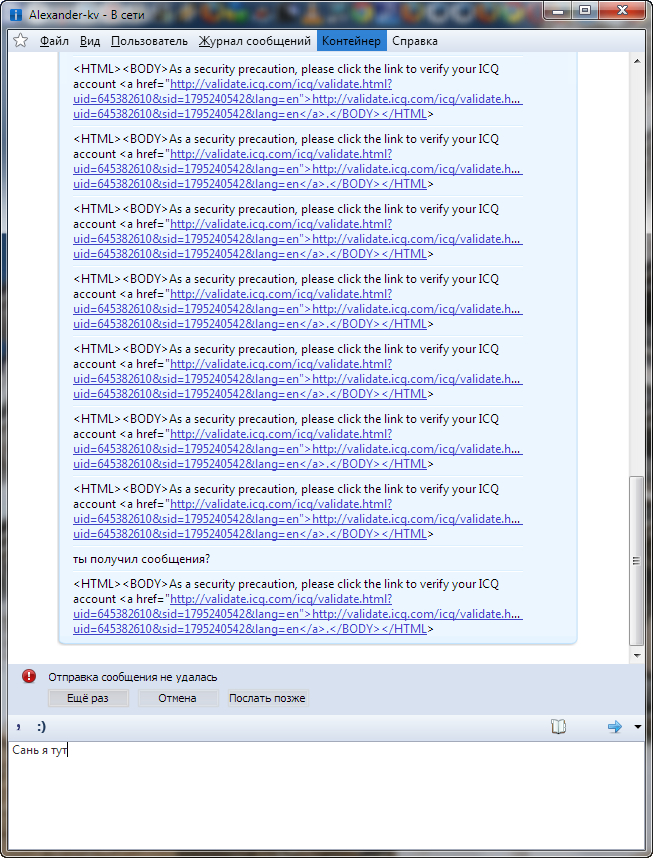Close the Alexander-kv chat window
Screen dimensions: 653x858
(622, 10)
